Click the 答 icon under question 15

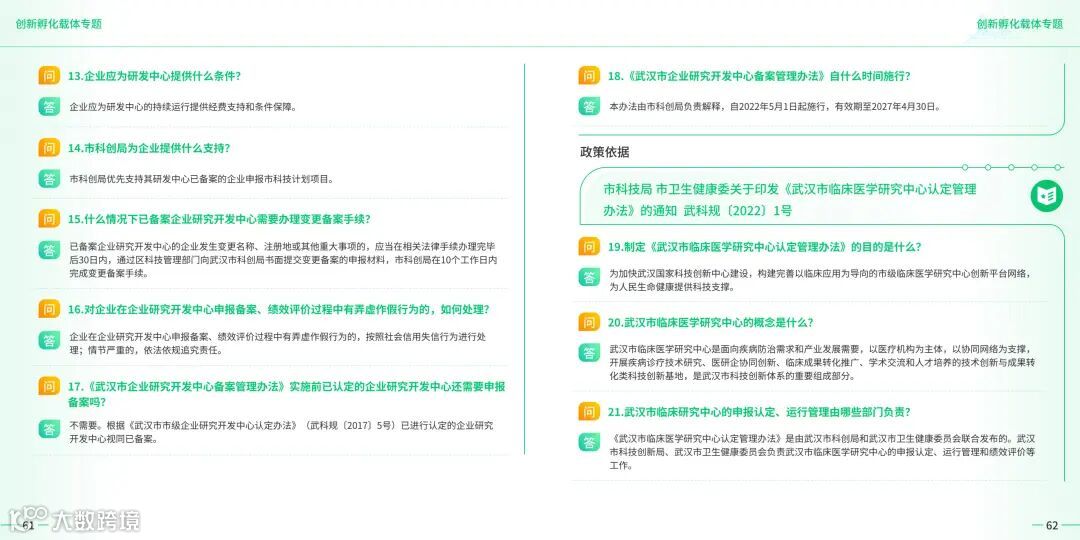49,250
